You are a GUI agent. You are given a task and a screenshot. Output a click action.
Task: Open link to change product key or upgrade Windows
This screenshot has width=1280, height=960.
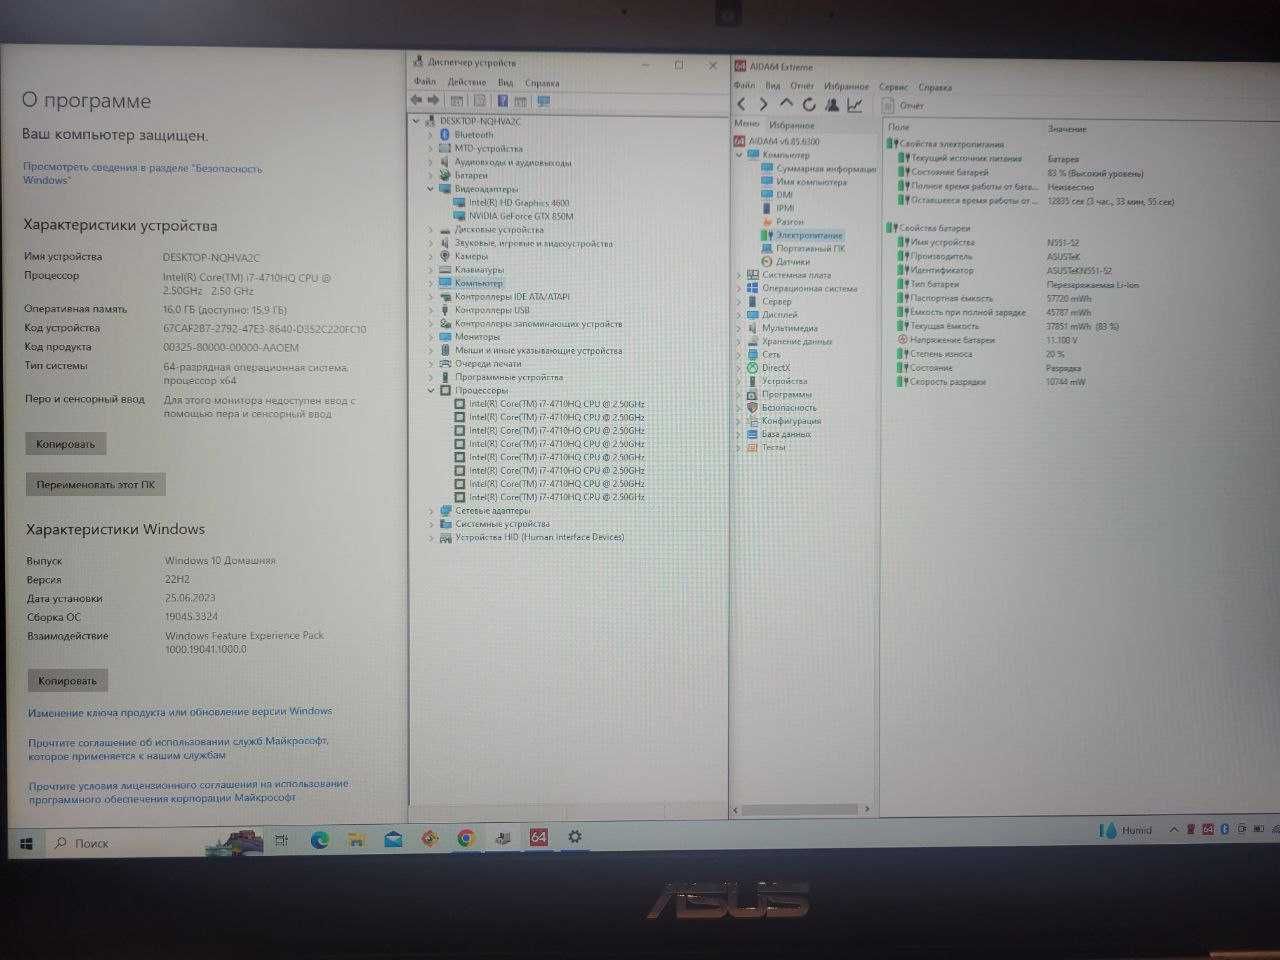click(180, 712)
